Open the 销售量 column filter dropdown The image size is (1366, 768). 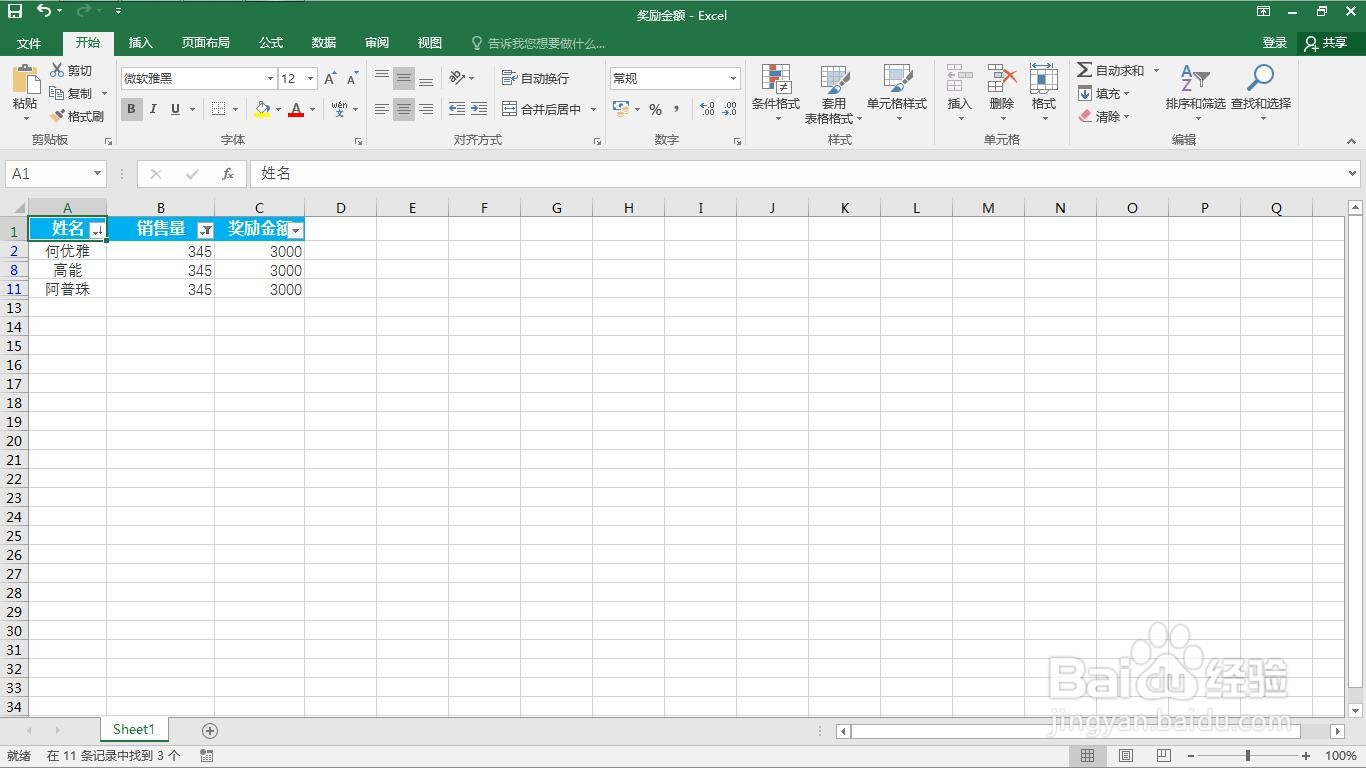click(x=205, y=230)
